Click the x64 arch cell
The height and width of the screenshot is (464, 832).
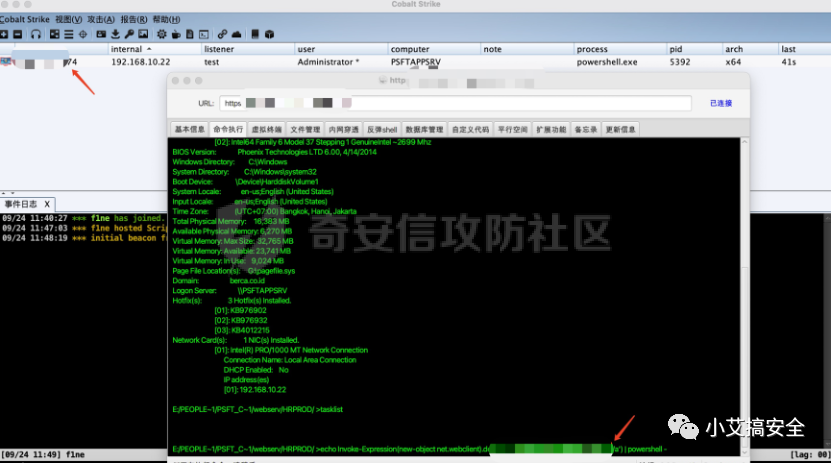(x=733, y=62)
